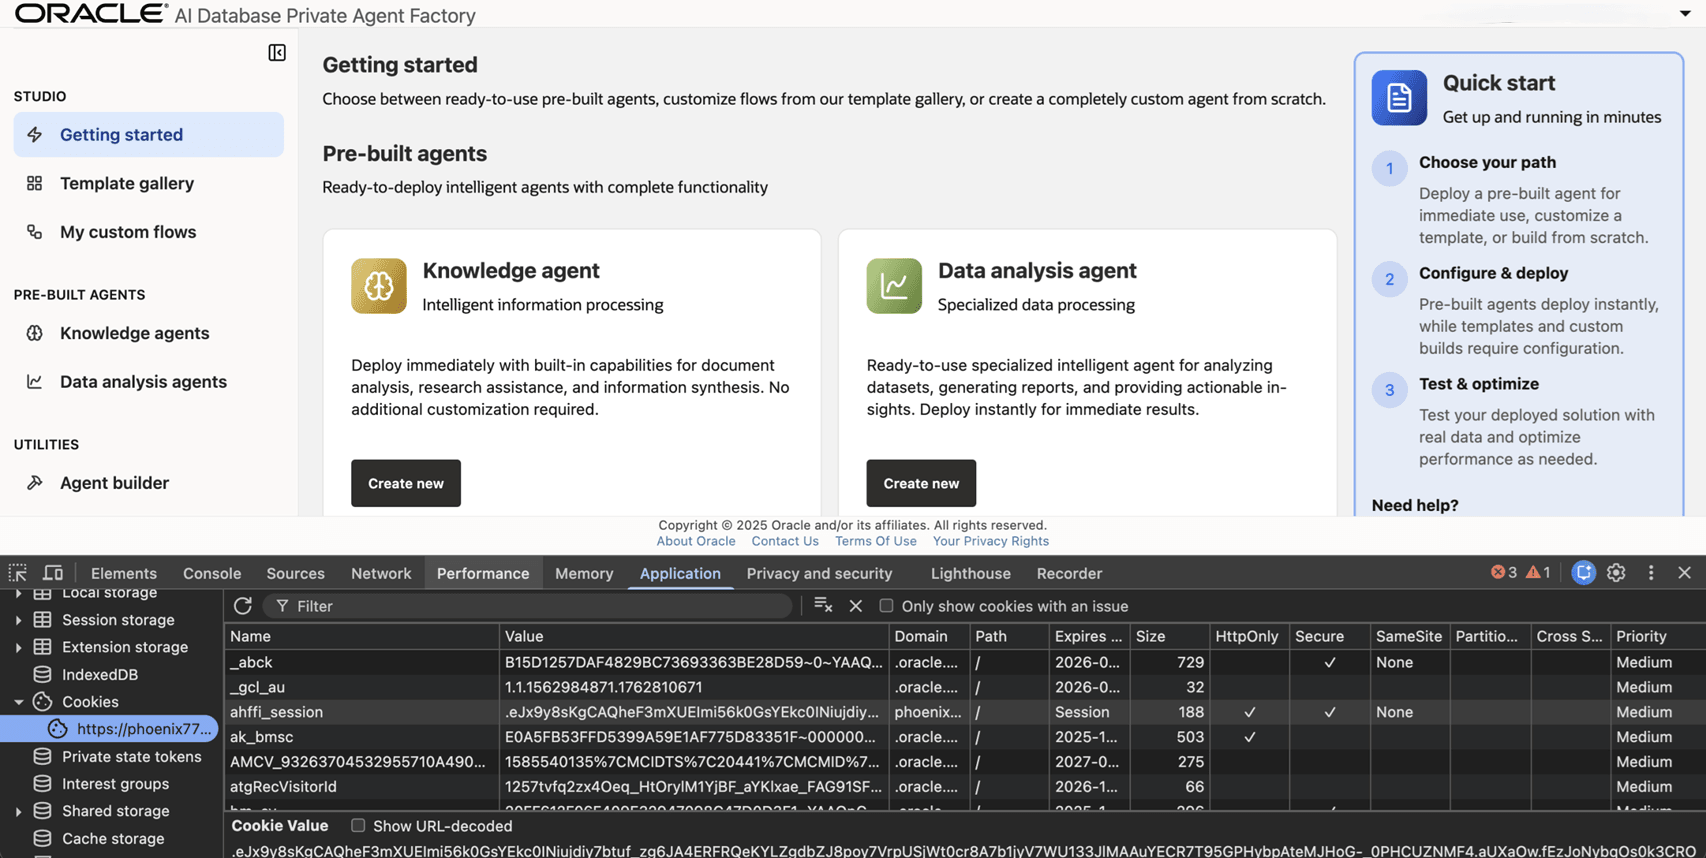
Task: Delete selected cookie with X icon
Action: (x=856, y=606)
